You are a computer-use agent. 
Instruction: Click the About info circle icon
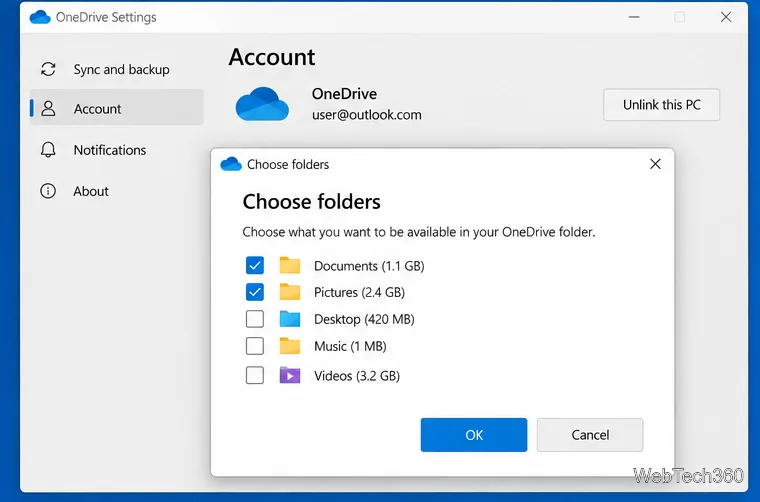pos(48,191)
